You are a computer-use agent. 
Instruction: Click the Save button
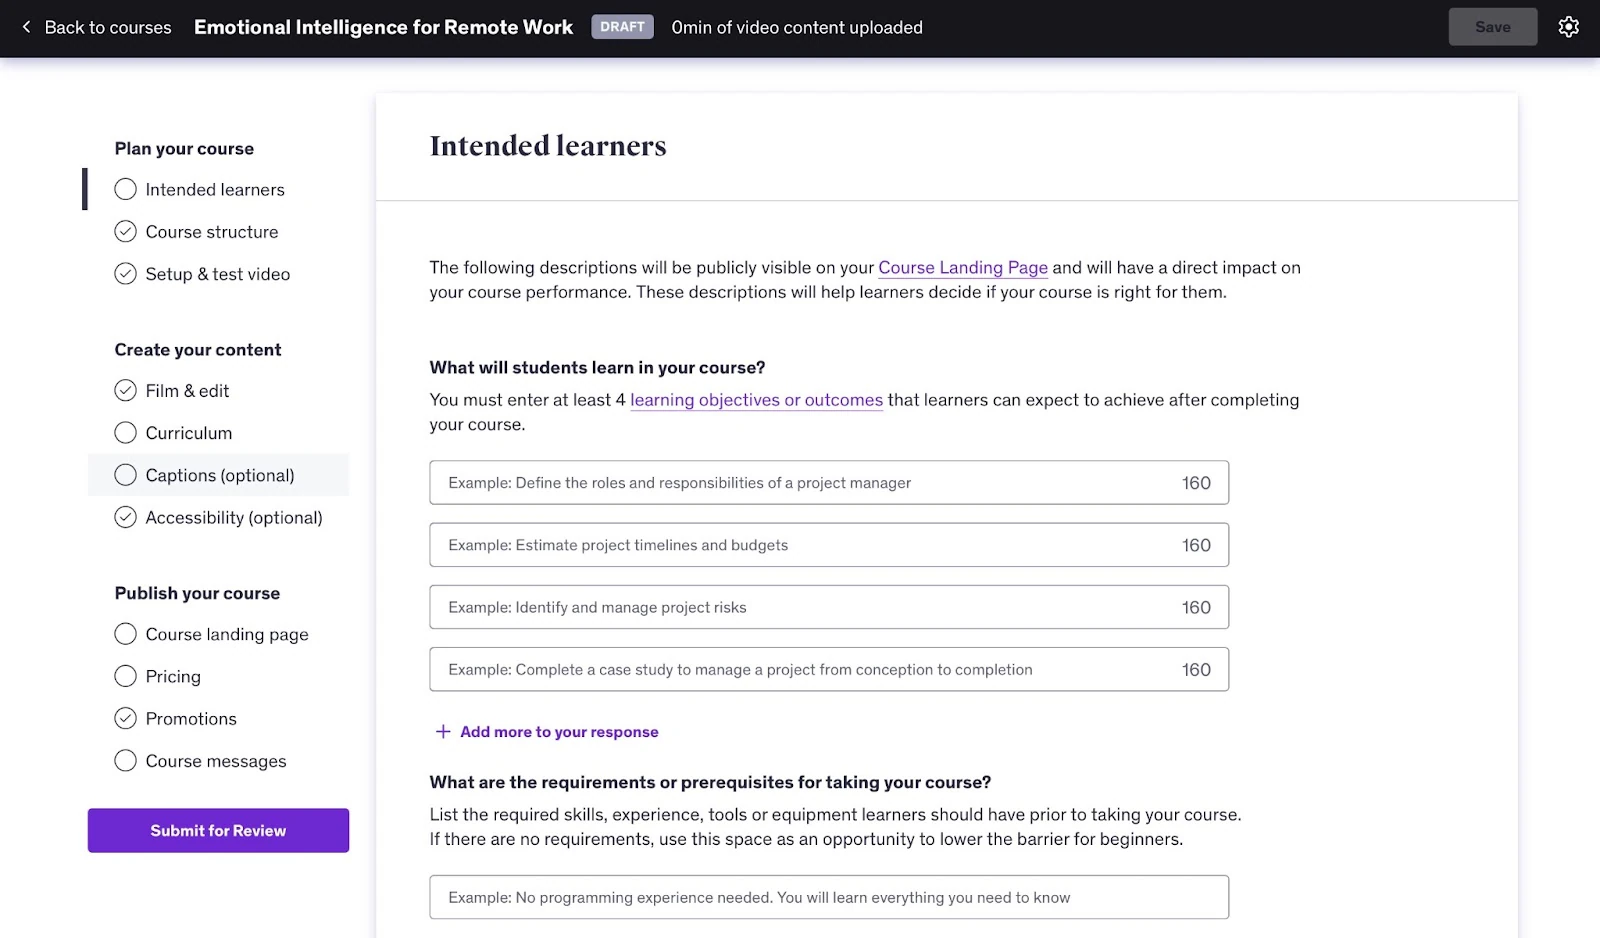point(1492,27)
